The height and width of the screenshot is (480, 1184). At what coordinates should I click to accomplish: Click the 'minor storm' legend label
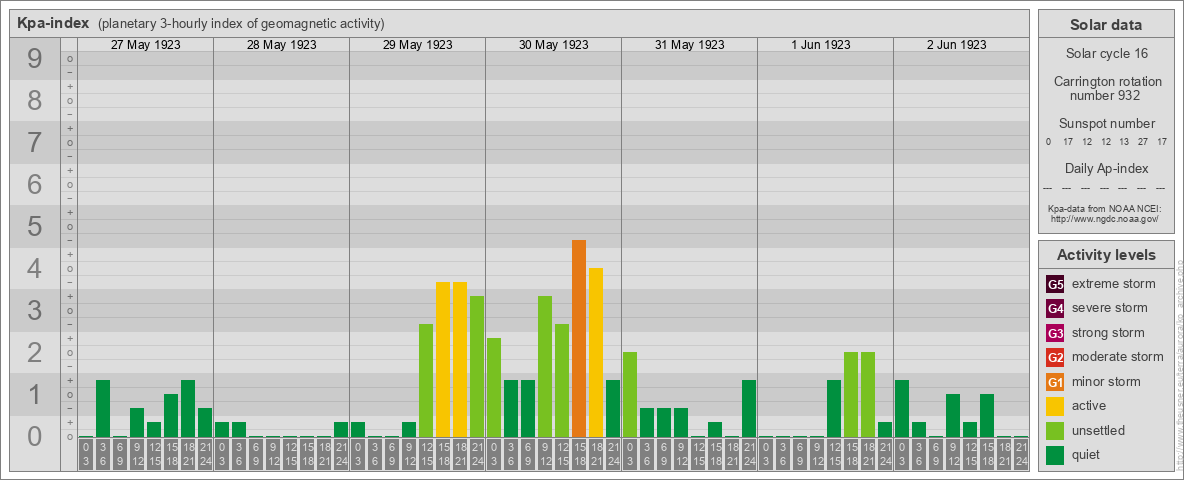(1106, 381)
